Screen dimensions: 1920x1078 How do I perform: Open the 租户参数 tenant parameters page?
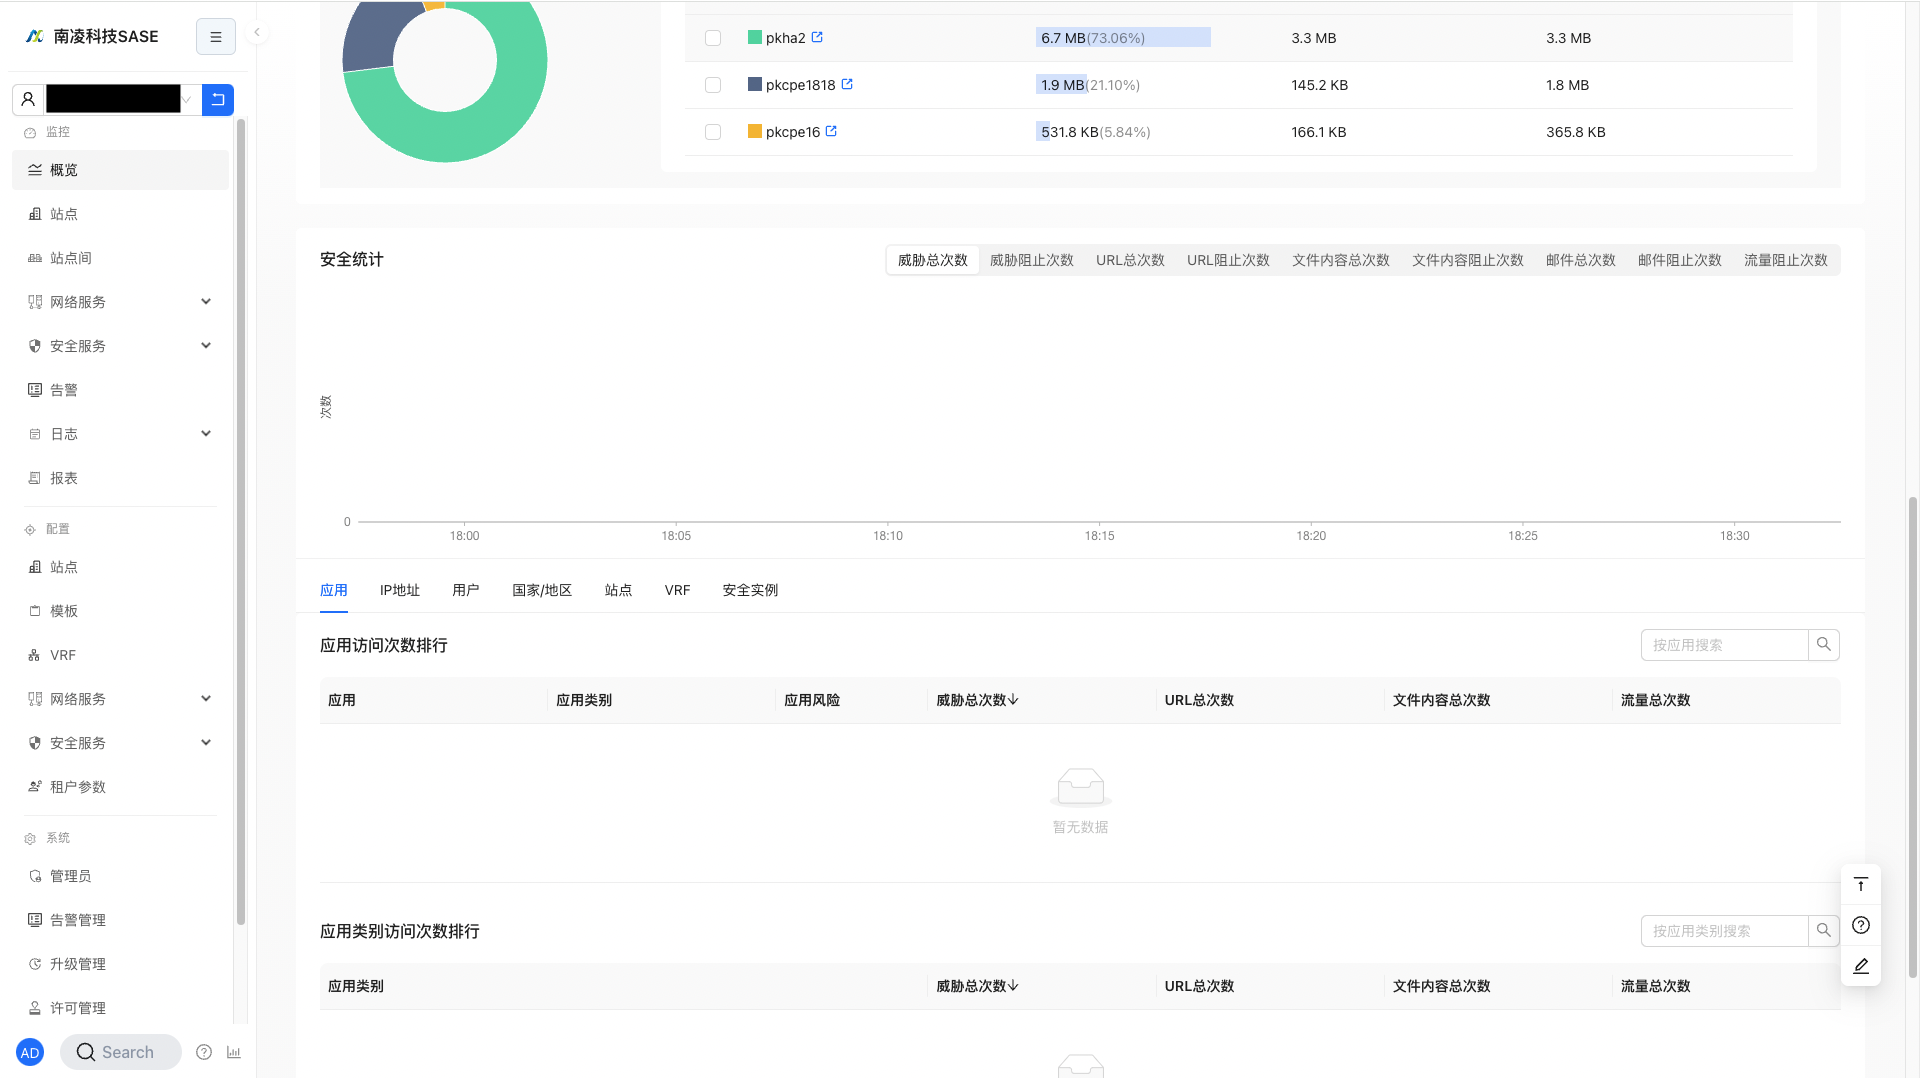tap(120, 787)
